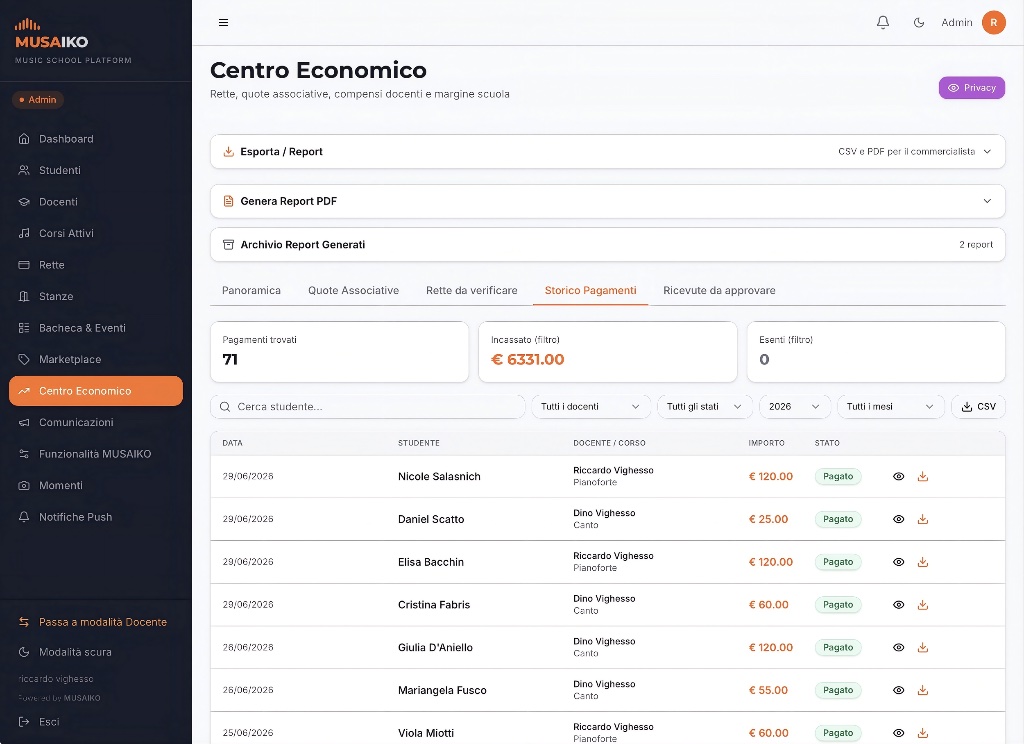This screenshot has width=1024, height=744.
Task: Switch to Docente mode
Action: point(96,622)
